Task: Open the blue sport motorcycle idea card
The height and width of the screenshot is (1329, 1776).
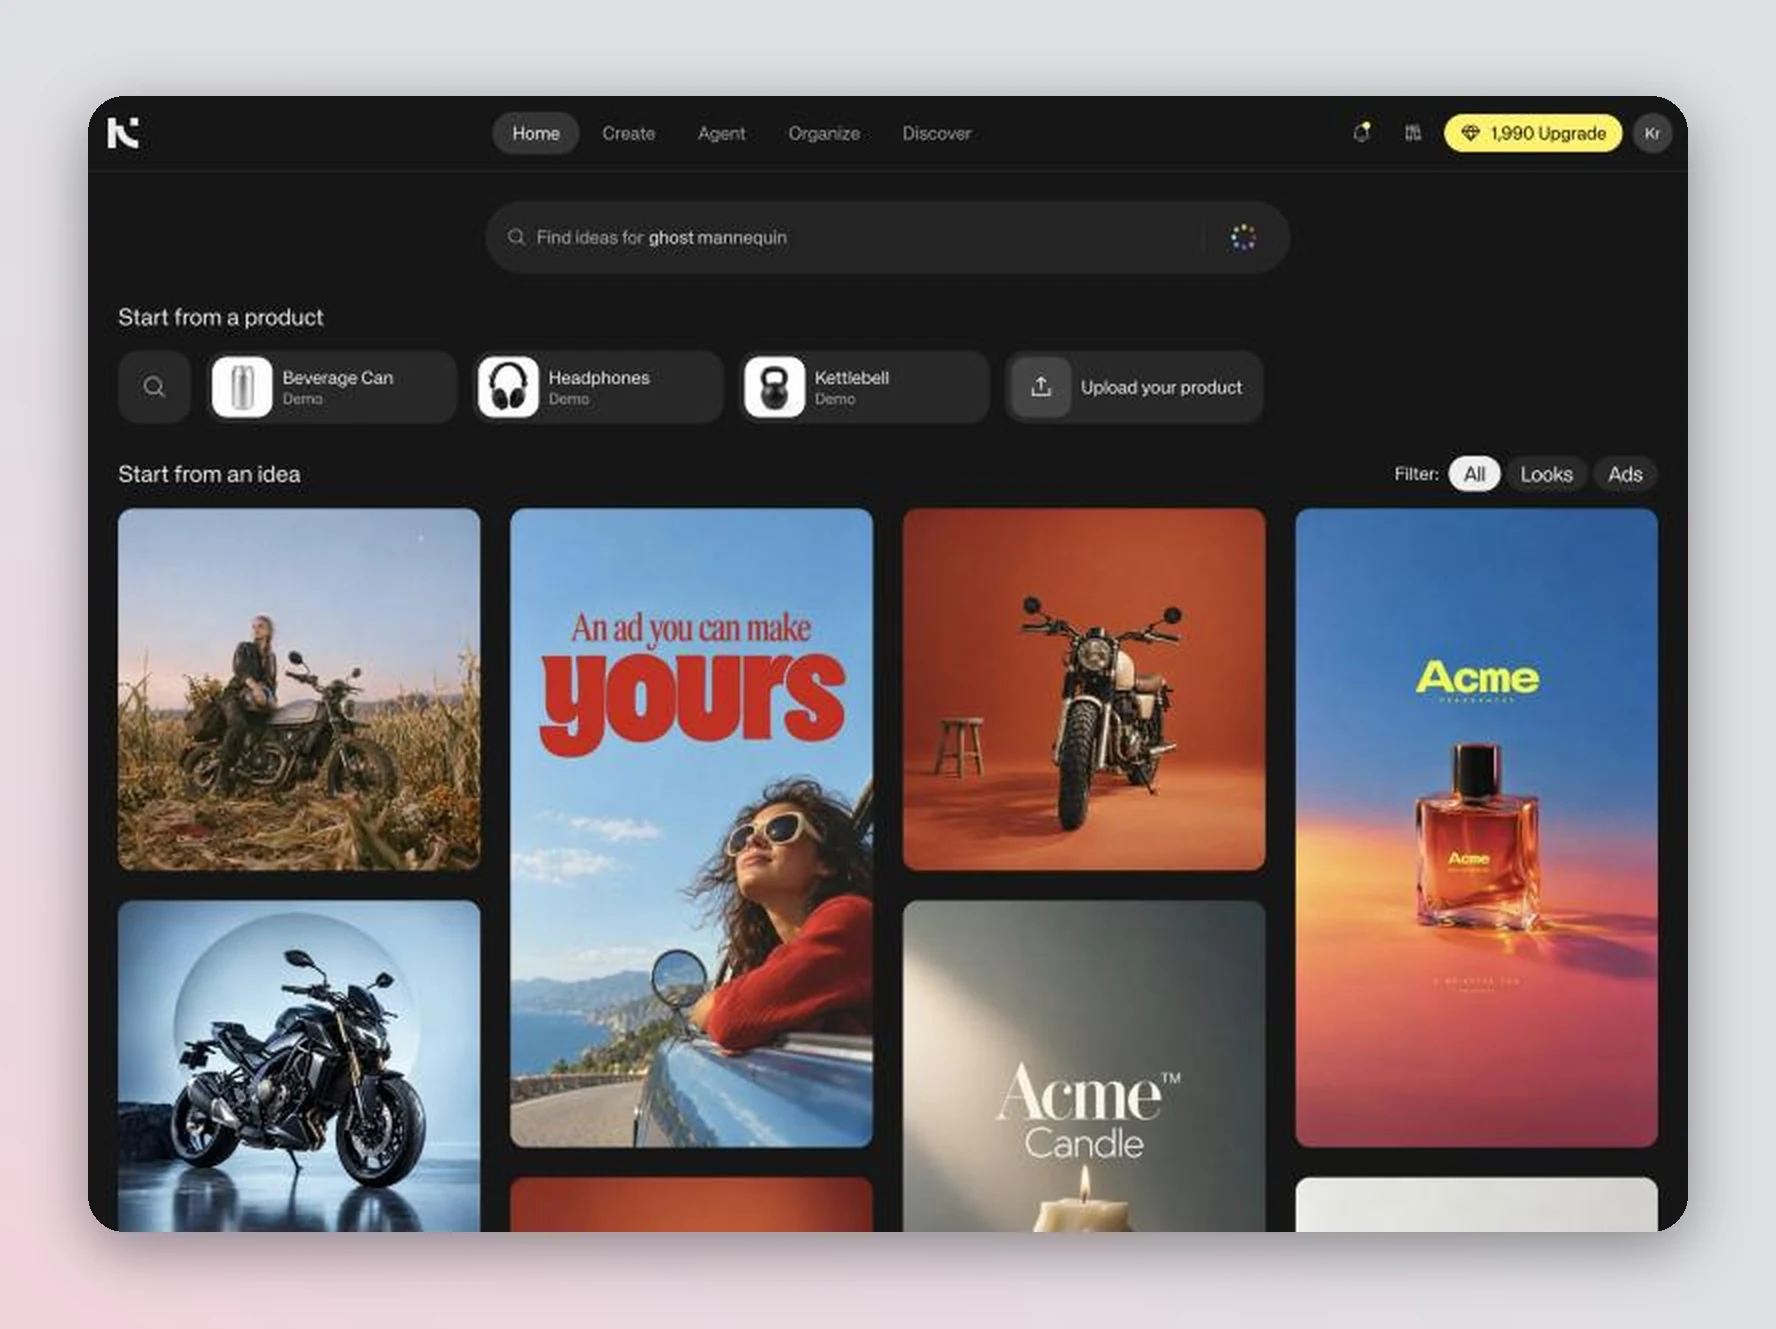Action: tap(299, 1066)
